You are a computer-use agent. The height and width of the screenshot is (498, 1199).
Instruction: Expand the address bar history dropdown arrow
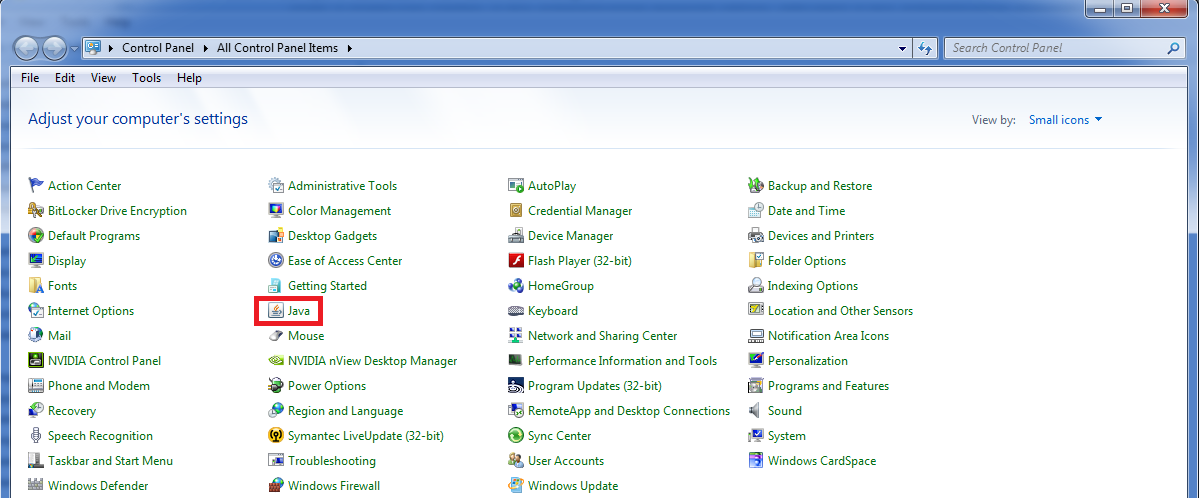[x=903, y=47]
